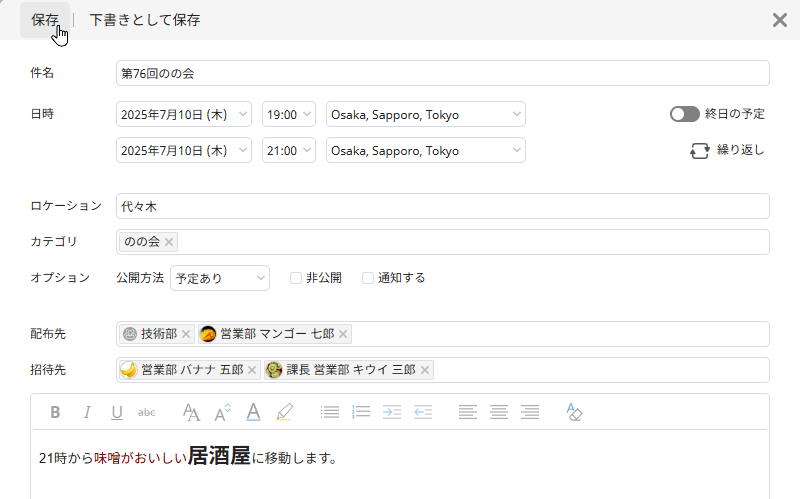Open start time 19:00 dropdown

(x=289, y=114)
